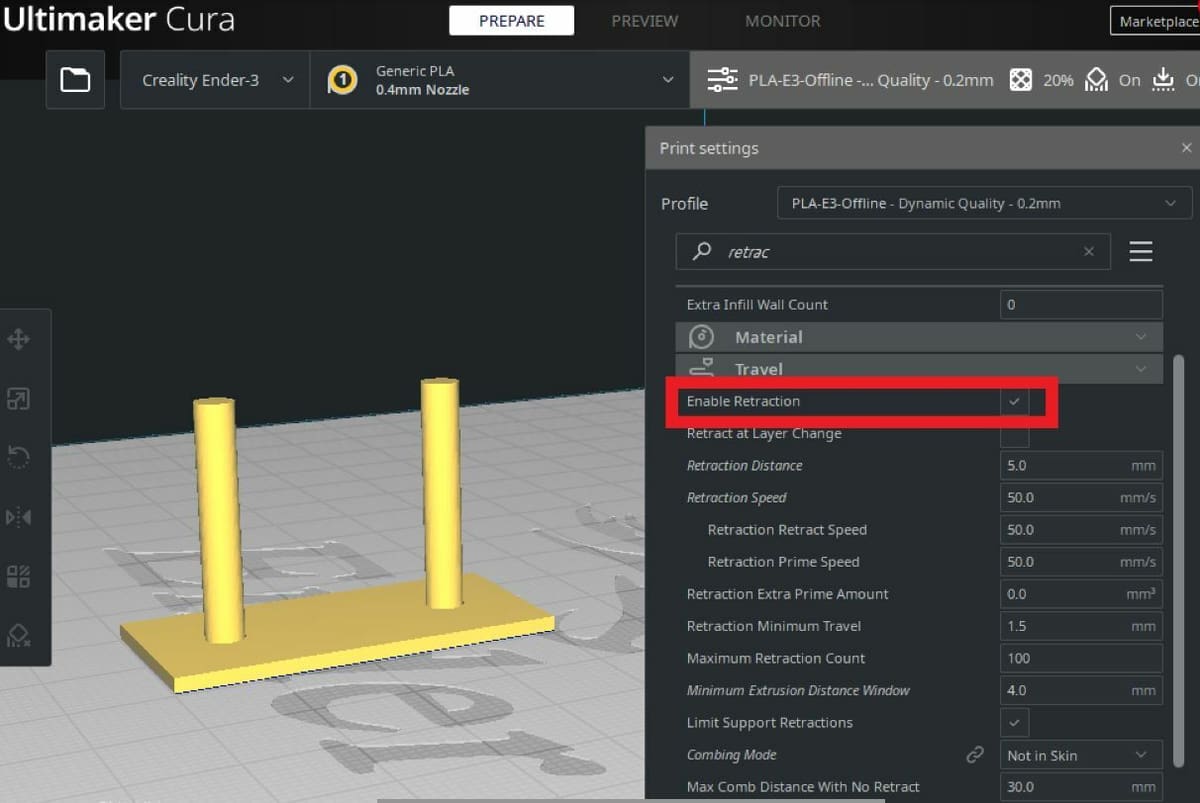Switch to PREPARE tab

click(511, 20)
